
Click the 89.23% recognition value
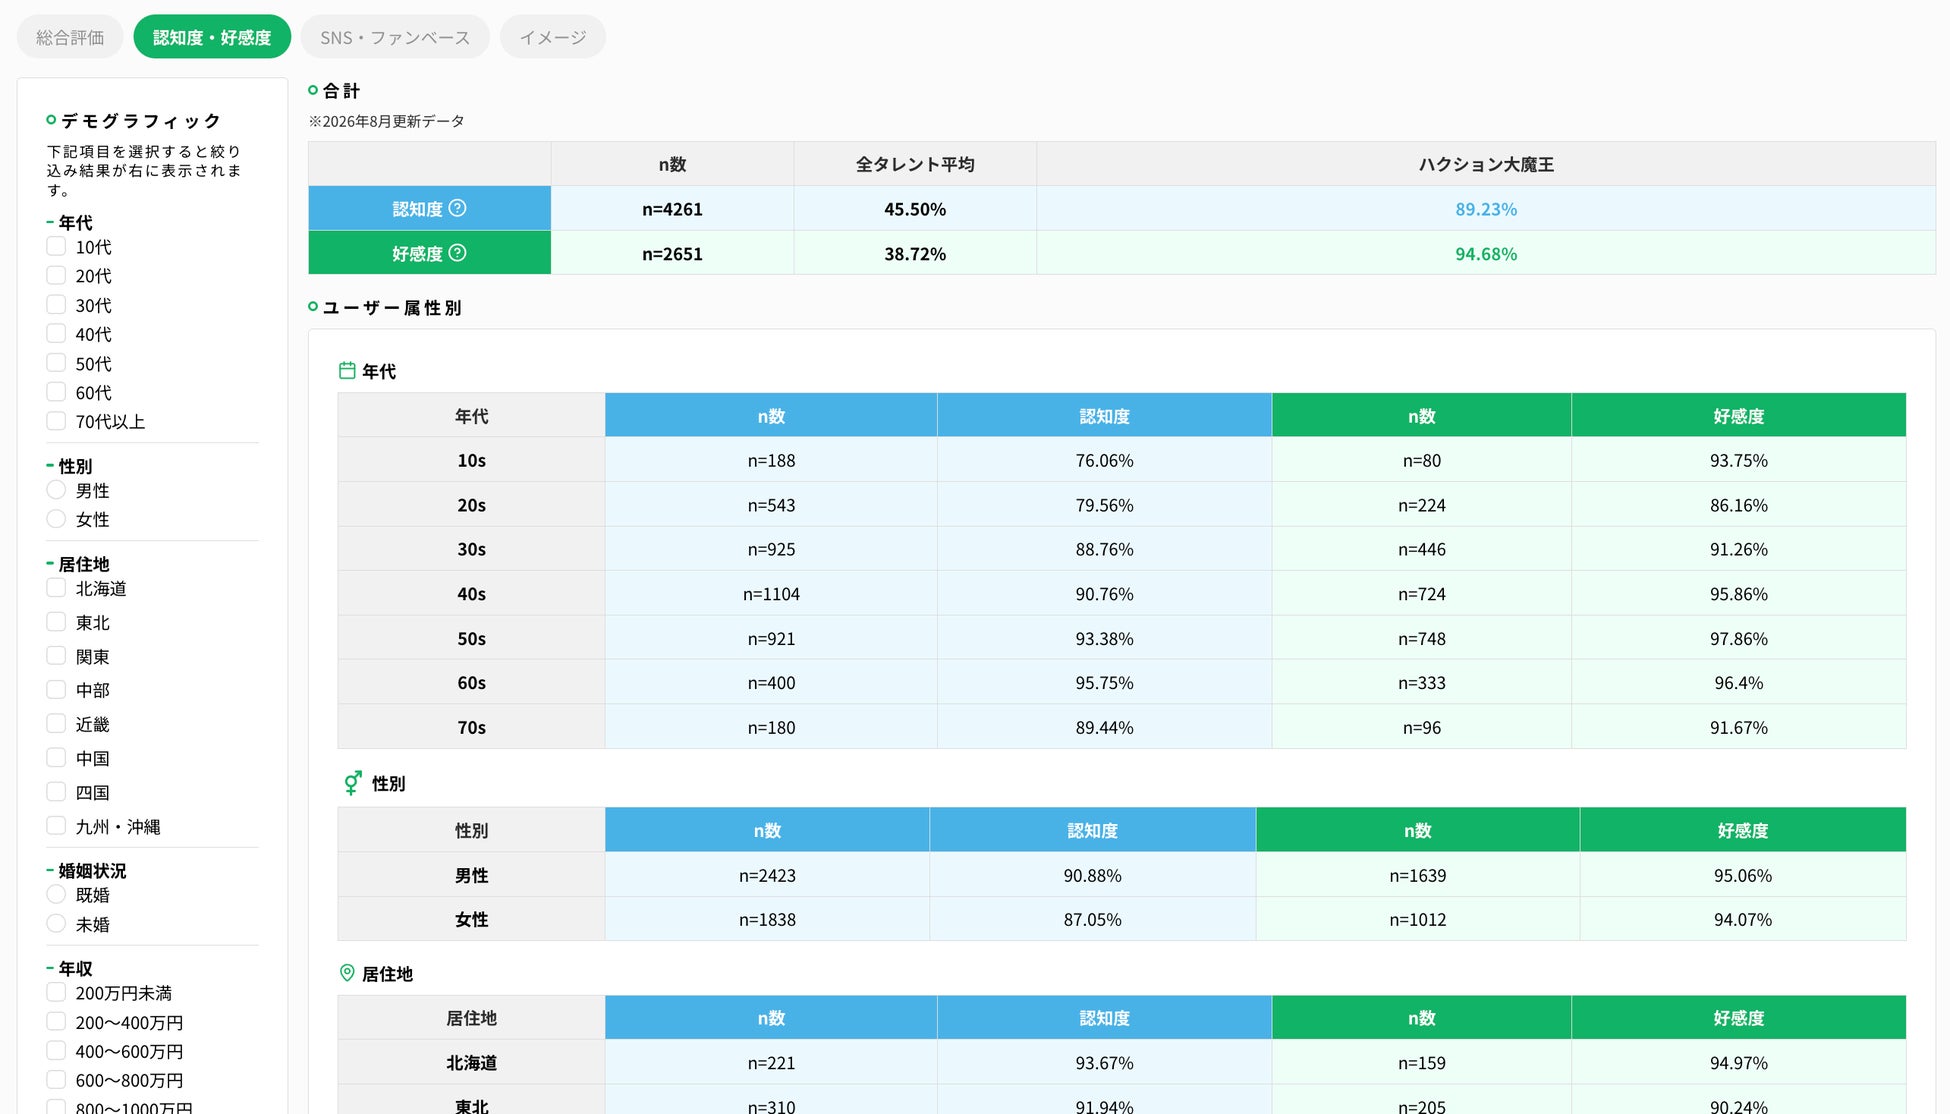pyautogui.click(x=1486, y=209)
